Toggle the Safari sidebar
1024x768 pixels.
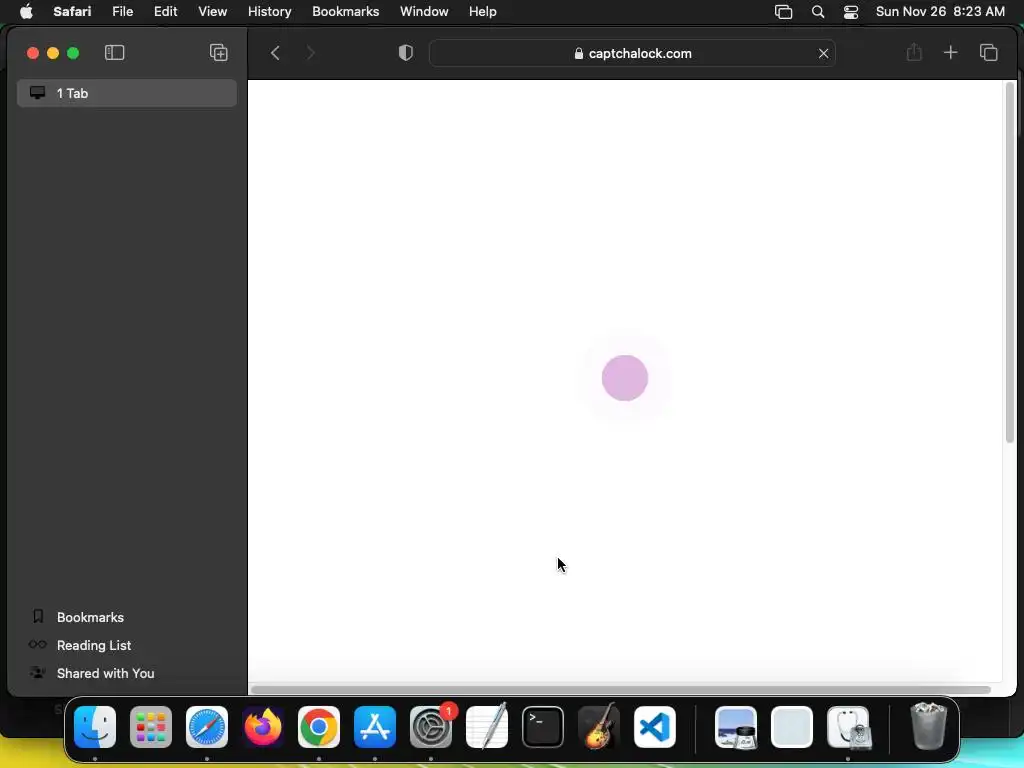pyautogui.click(x=114, y=53)
